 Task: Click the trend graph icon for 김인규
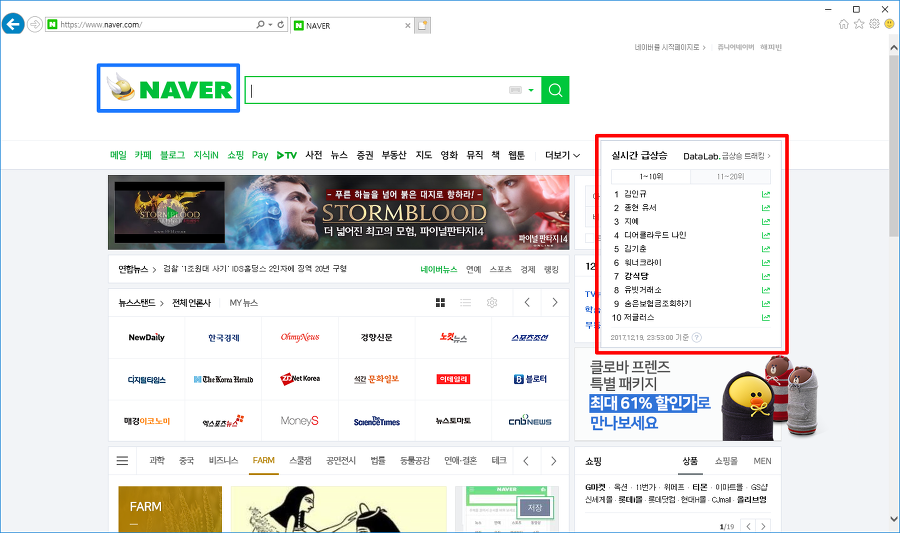point(766,194)
